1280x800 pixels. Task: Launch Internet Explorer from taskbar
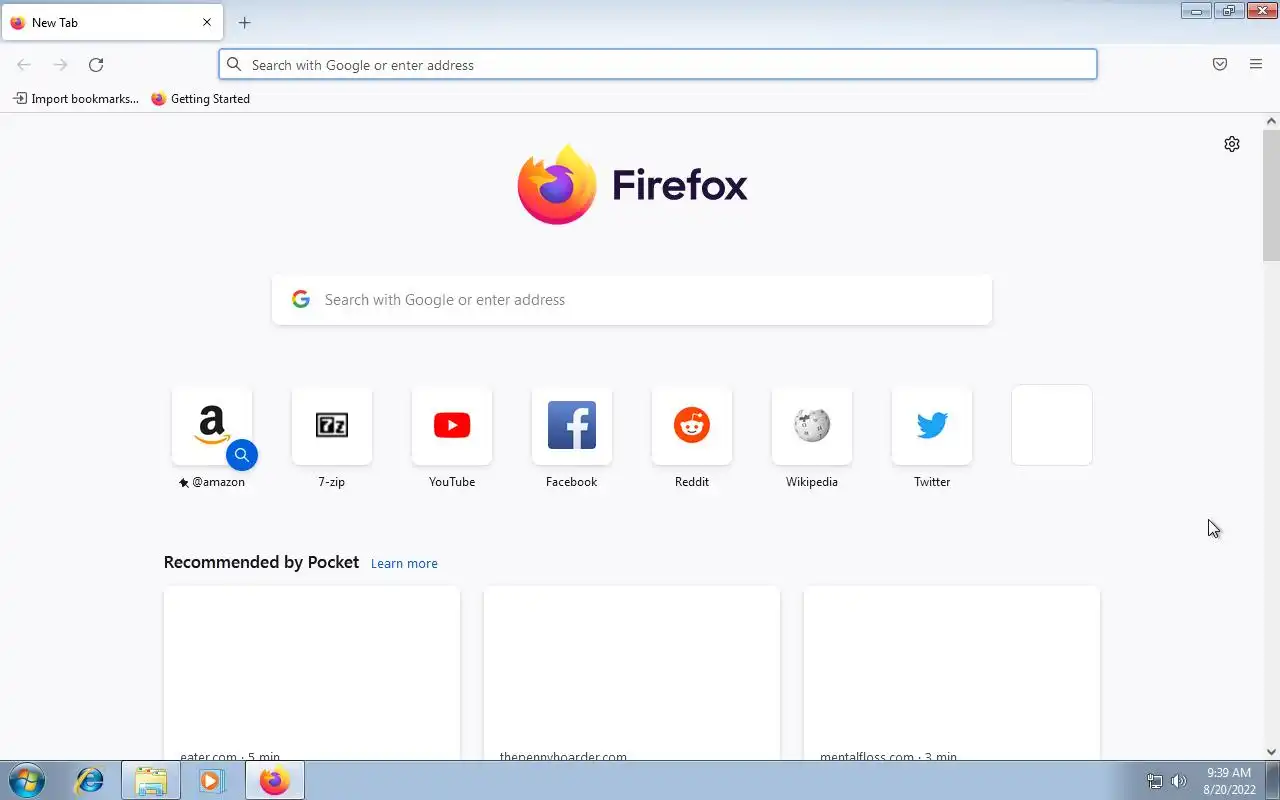tap(90, 780)
